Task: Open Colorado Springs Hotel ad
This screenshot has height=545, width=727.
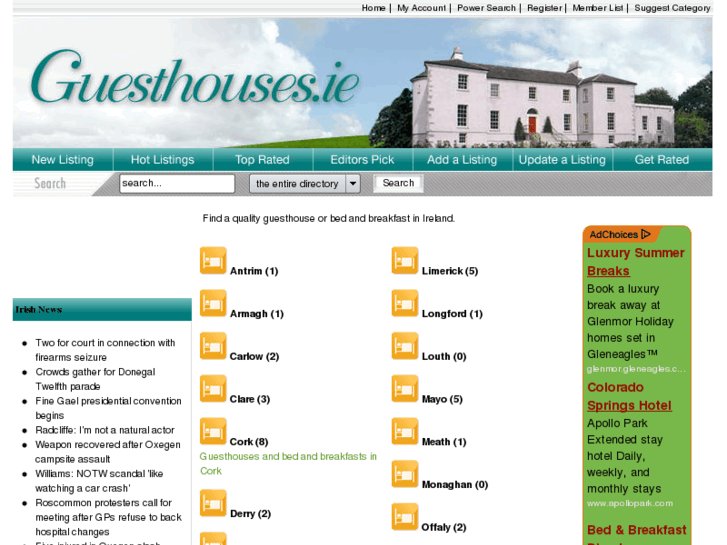Action: pyautogui.click(x=629, y=397)
